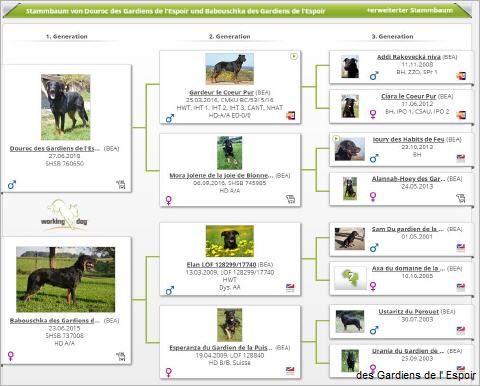480x386 pixels.
Task: Open the Ciara le Coeur Pur link
Action: [409, 96]
